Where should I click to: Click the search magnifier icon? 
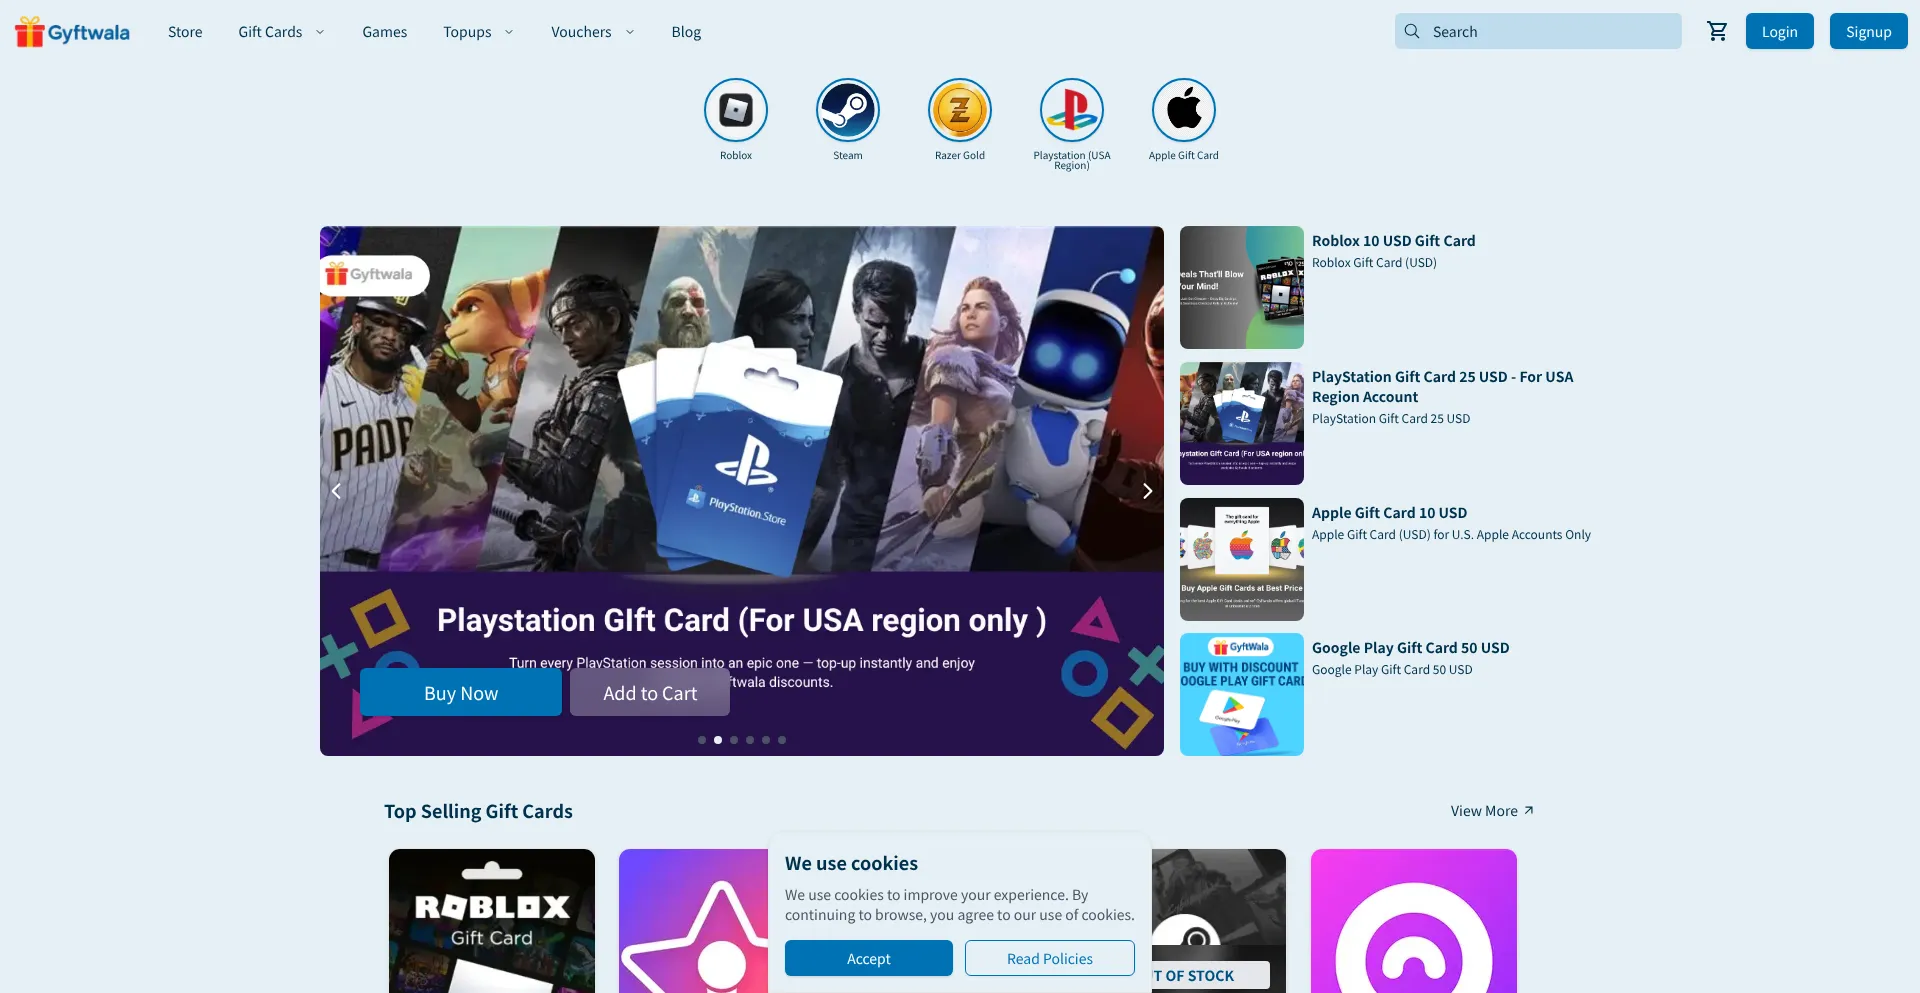(1412, 31)
